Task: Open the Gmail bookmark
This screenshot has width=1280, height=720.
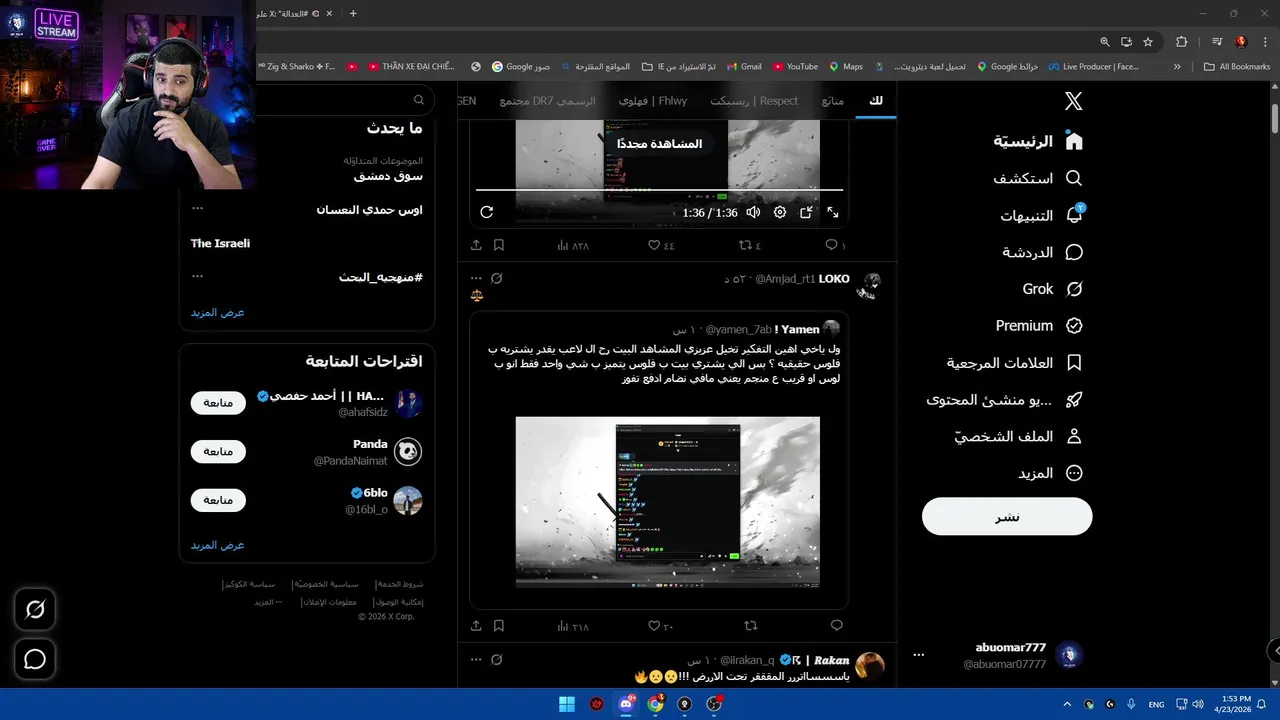Action: tap(743, 67)
